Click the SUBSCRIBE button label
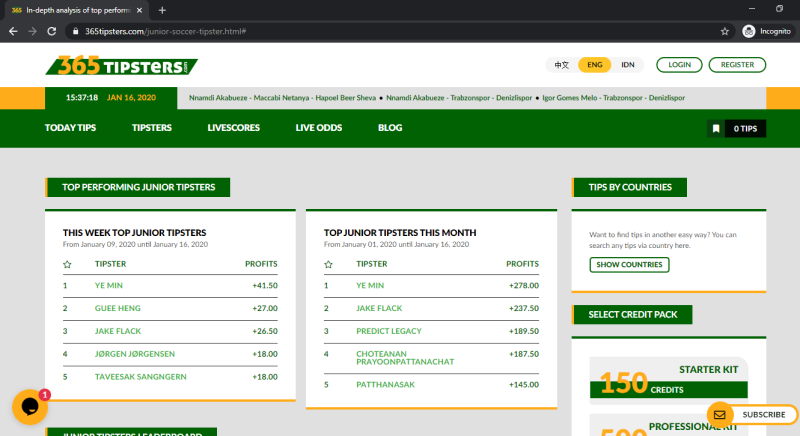 pyautogui.click(x=764, y=415)
